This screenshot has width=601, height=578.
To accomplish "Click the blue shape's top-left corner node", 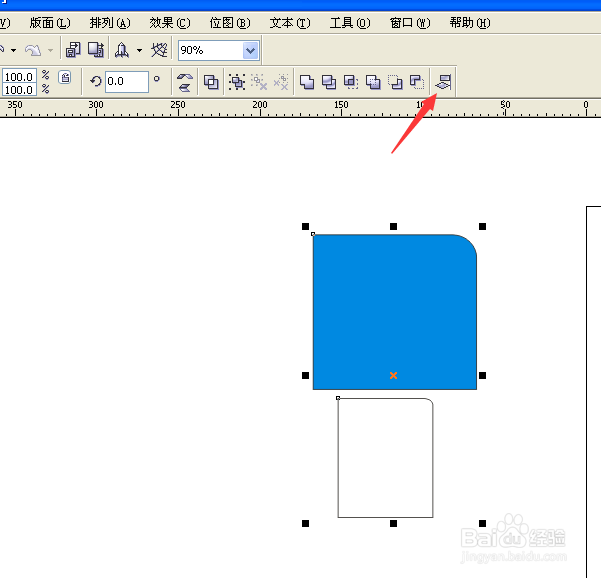I will tap(313, 234).
